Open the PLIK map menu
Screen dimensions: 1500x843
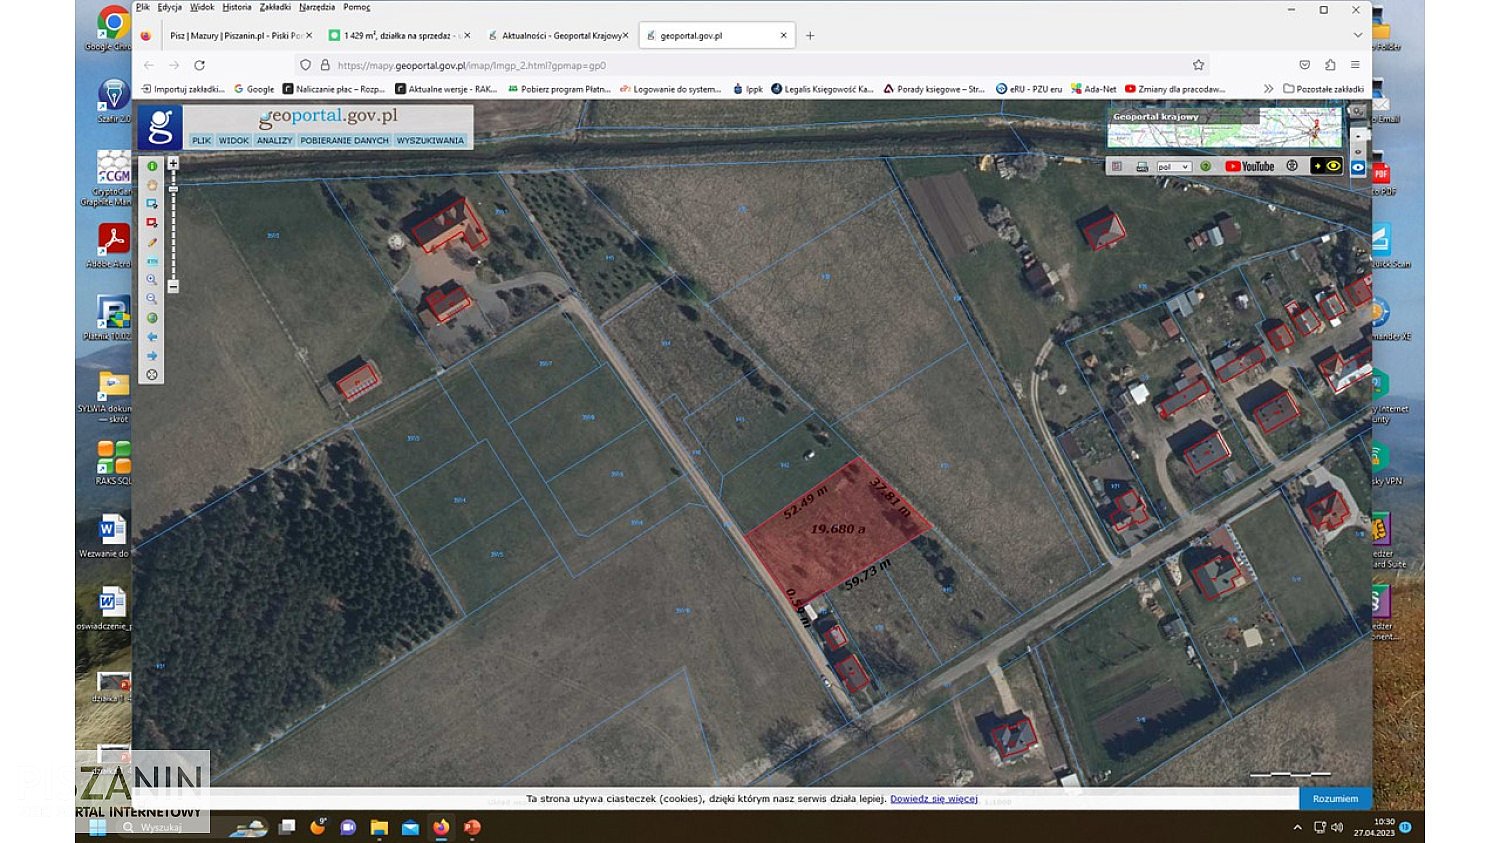(201, 141)
